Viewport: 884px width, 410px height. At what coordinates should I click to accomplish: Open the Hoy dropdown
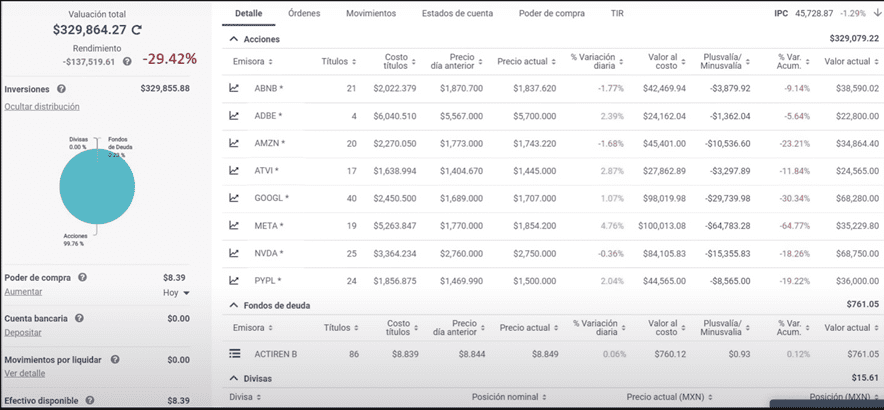point(176,293)
